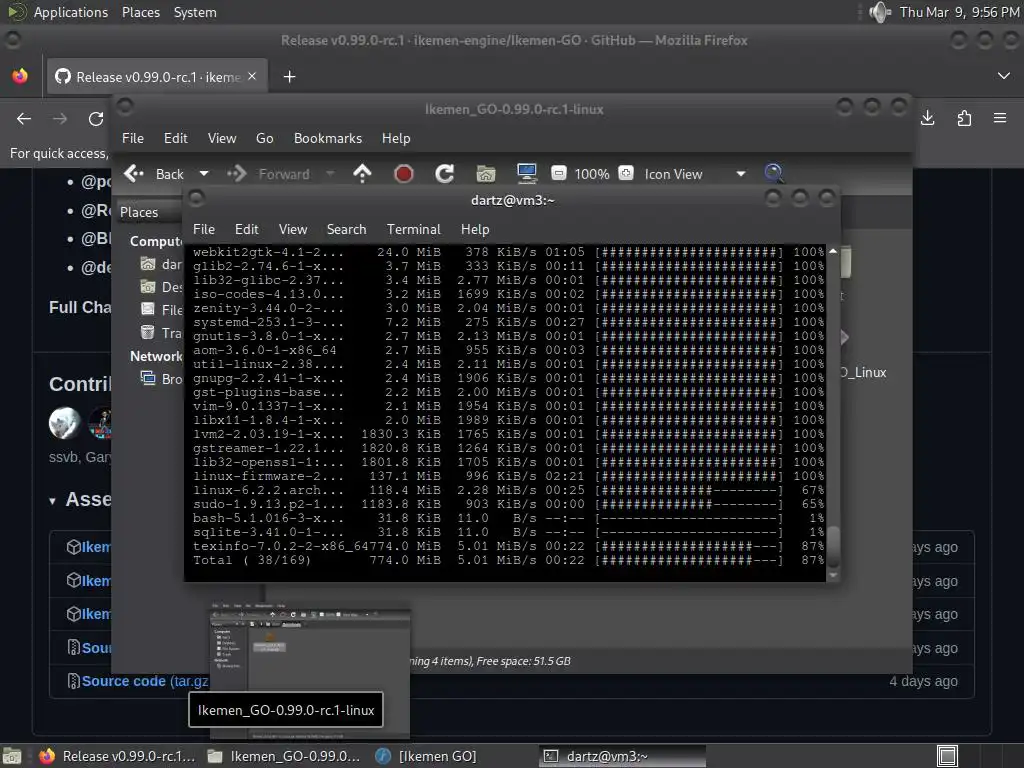Reload the folder with the refresh icon

click(445, 174)
